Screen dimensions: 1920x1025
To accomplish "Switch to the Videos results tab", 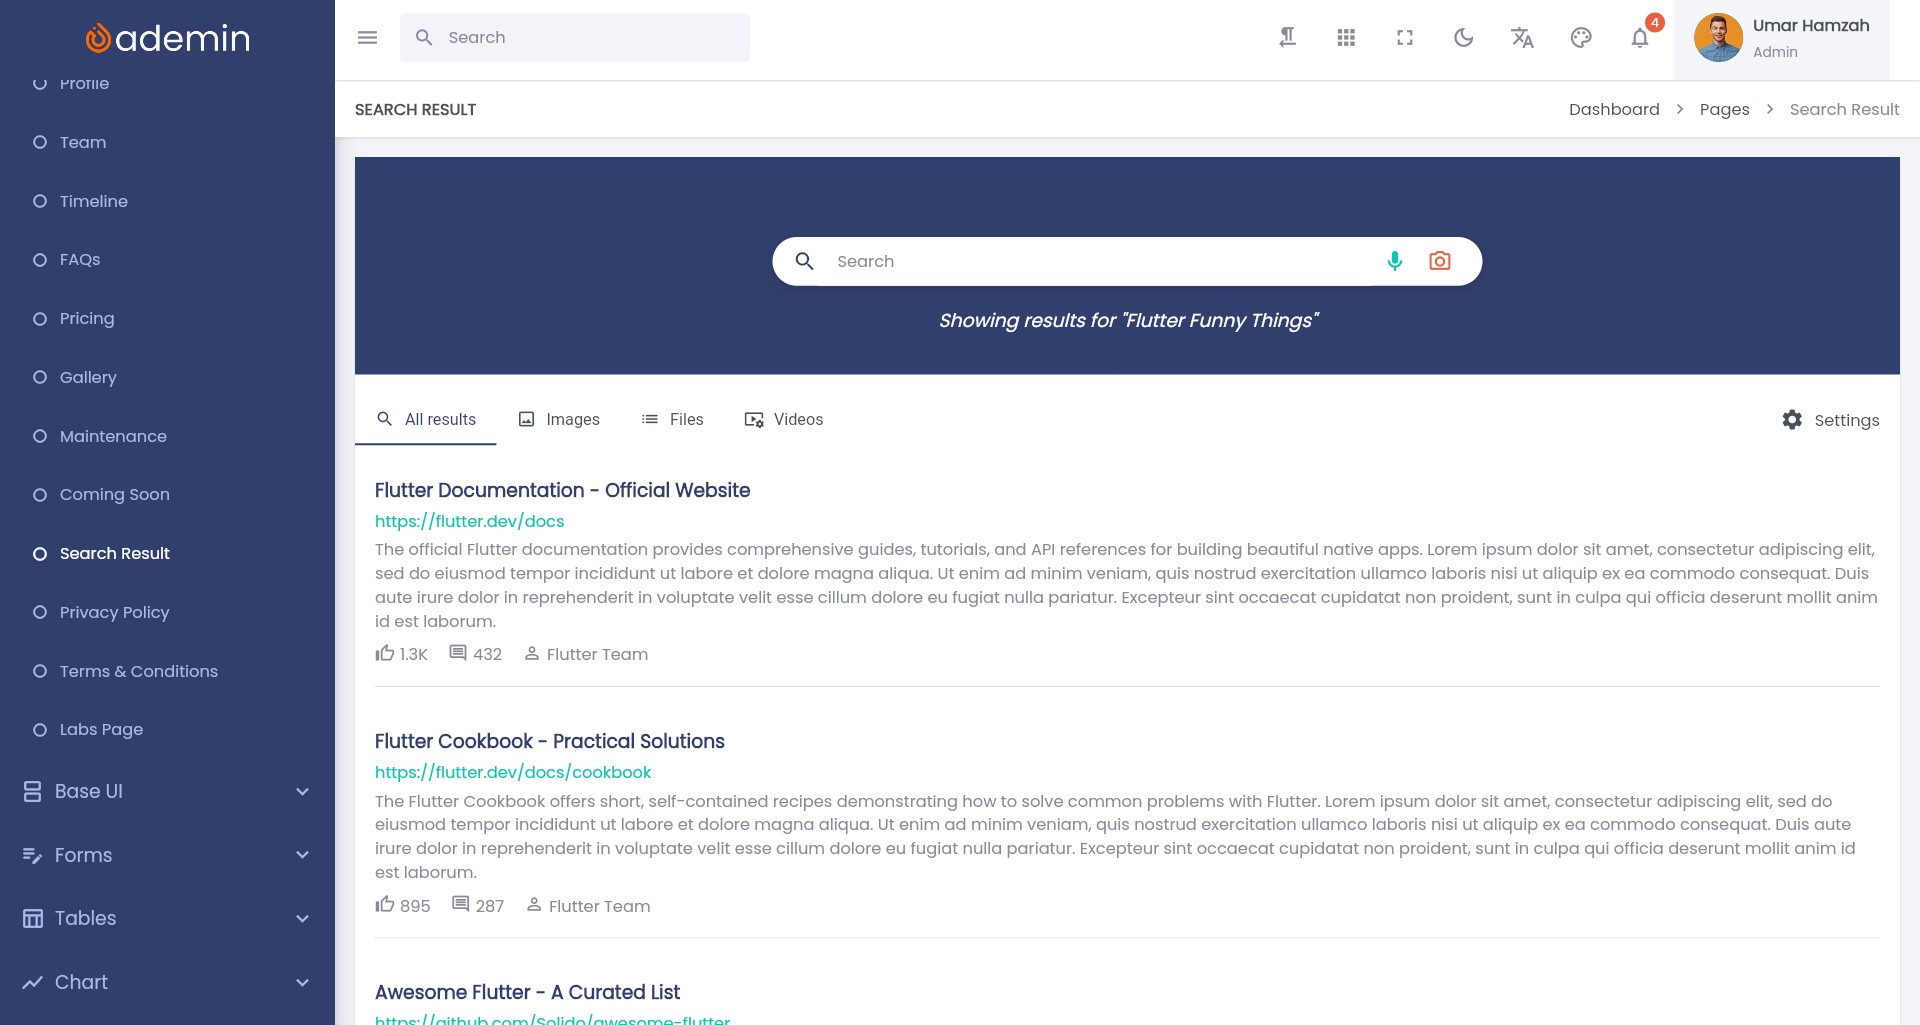I will point(784,420).
